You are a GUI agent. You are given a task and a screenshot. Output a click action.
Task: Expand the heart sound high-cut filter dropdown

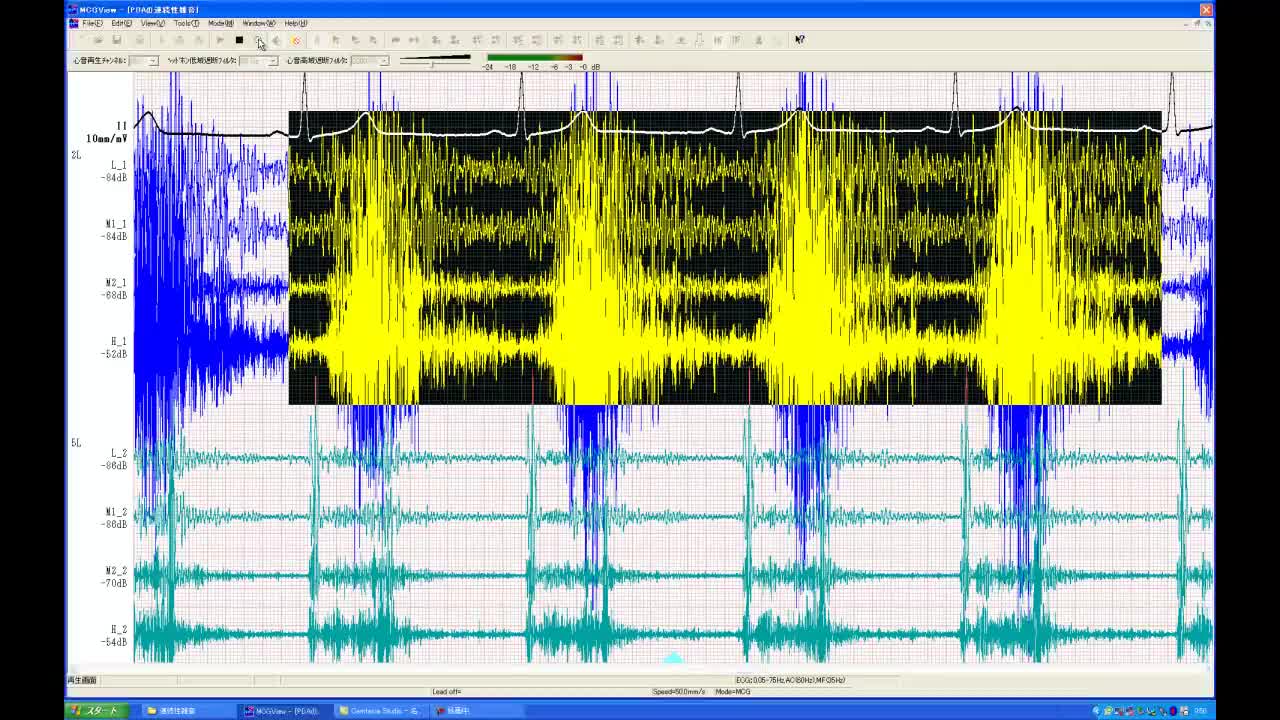click(x=383, y=61)
